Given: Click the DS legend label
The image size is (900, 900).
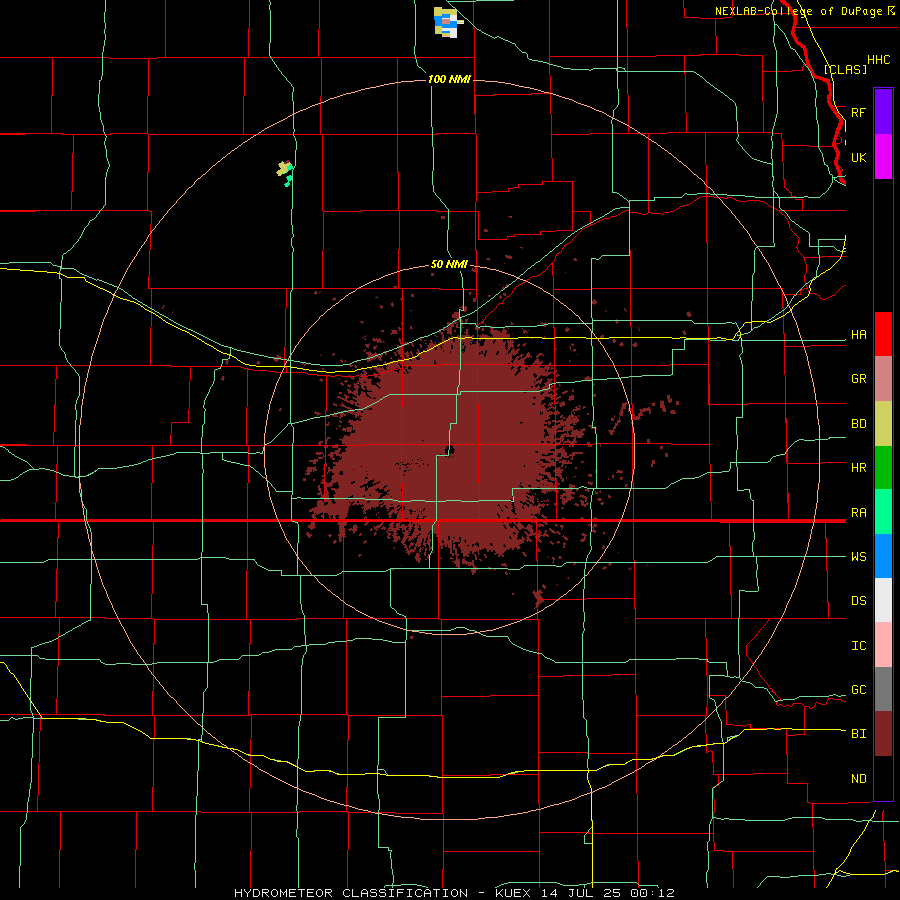Looking at the screenshot, I should click(858, 601).
